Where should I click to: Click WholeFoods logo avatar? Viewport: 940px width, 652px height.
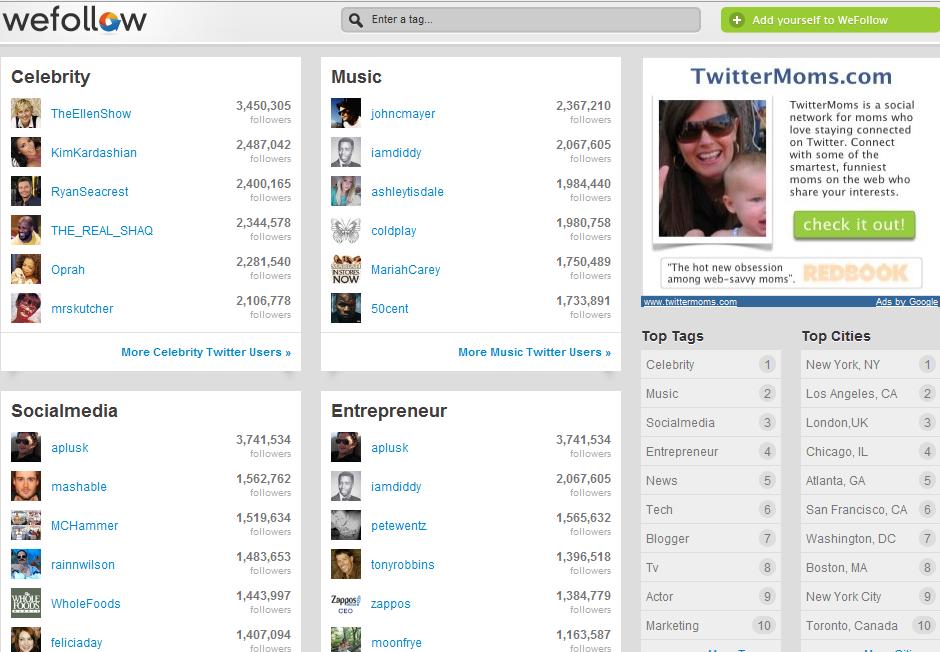tap(26, 603)
